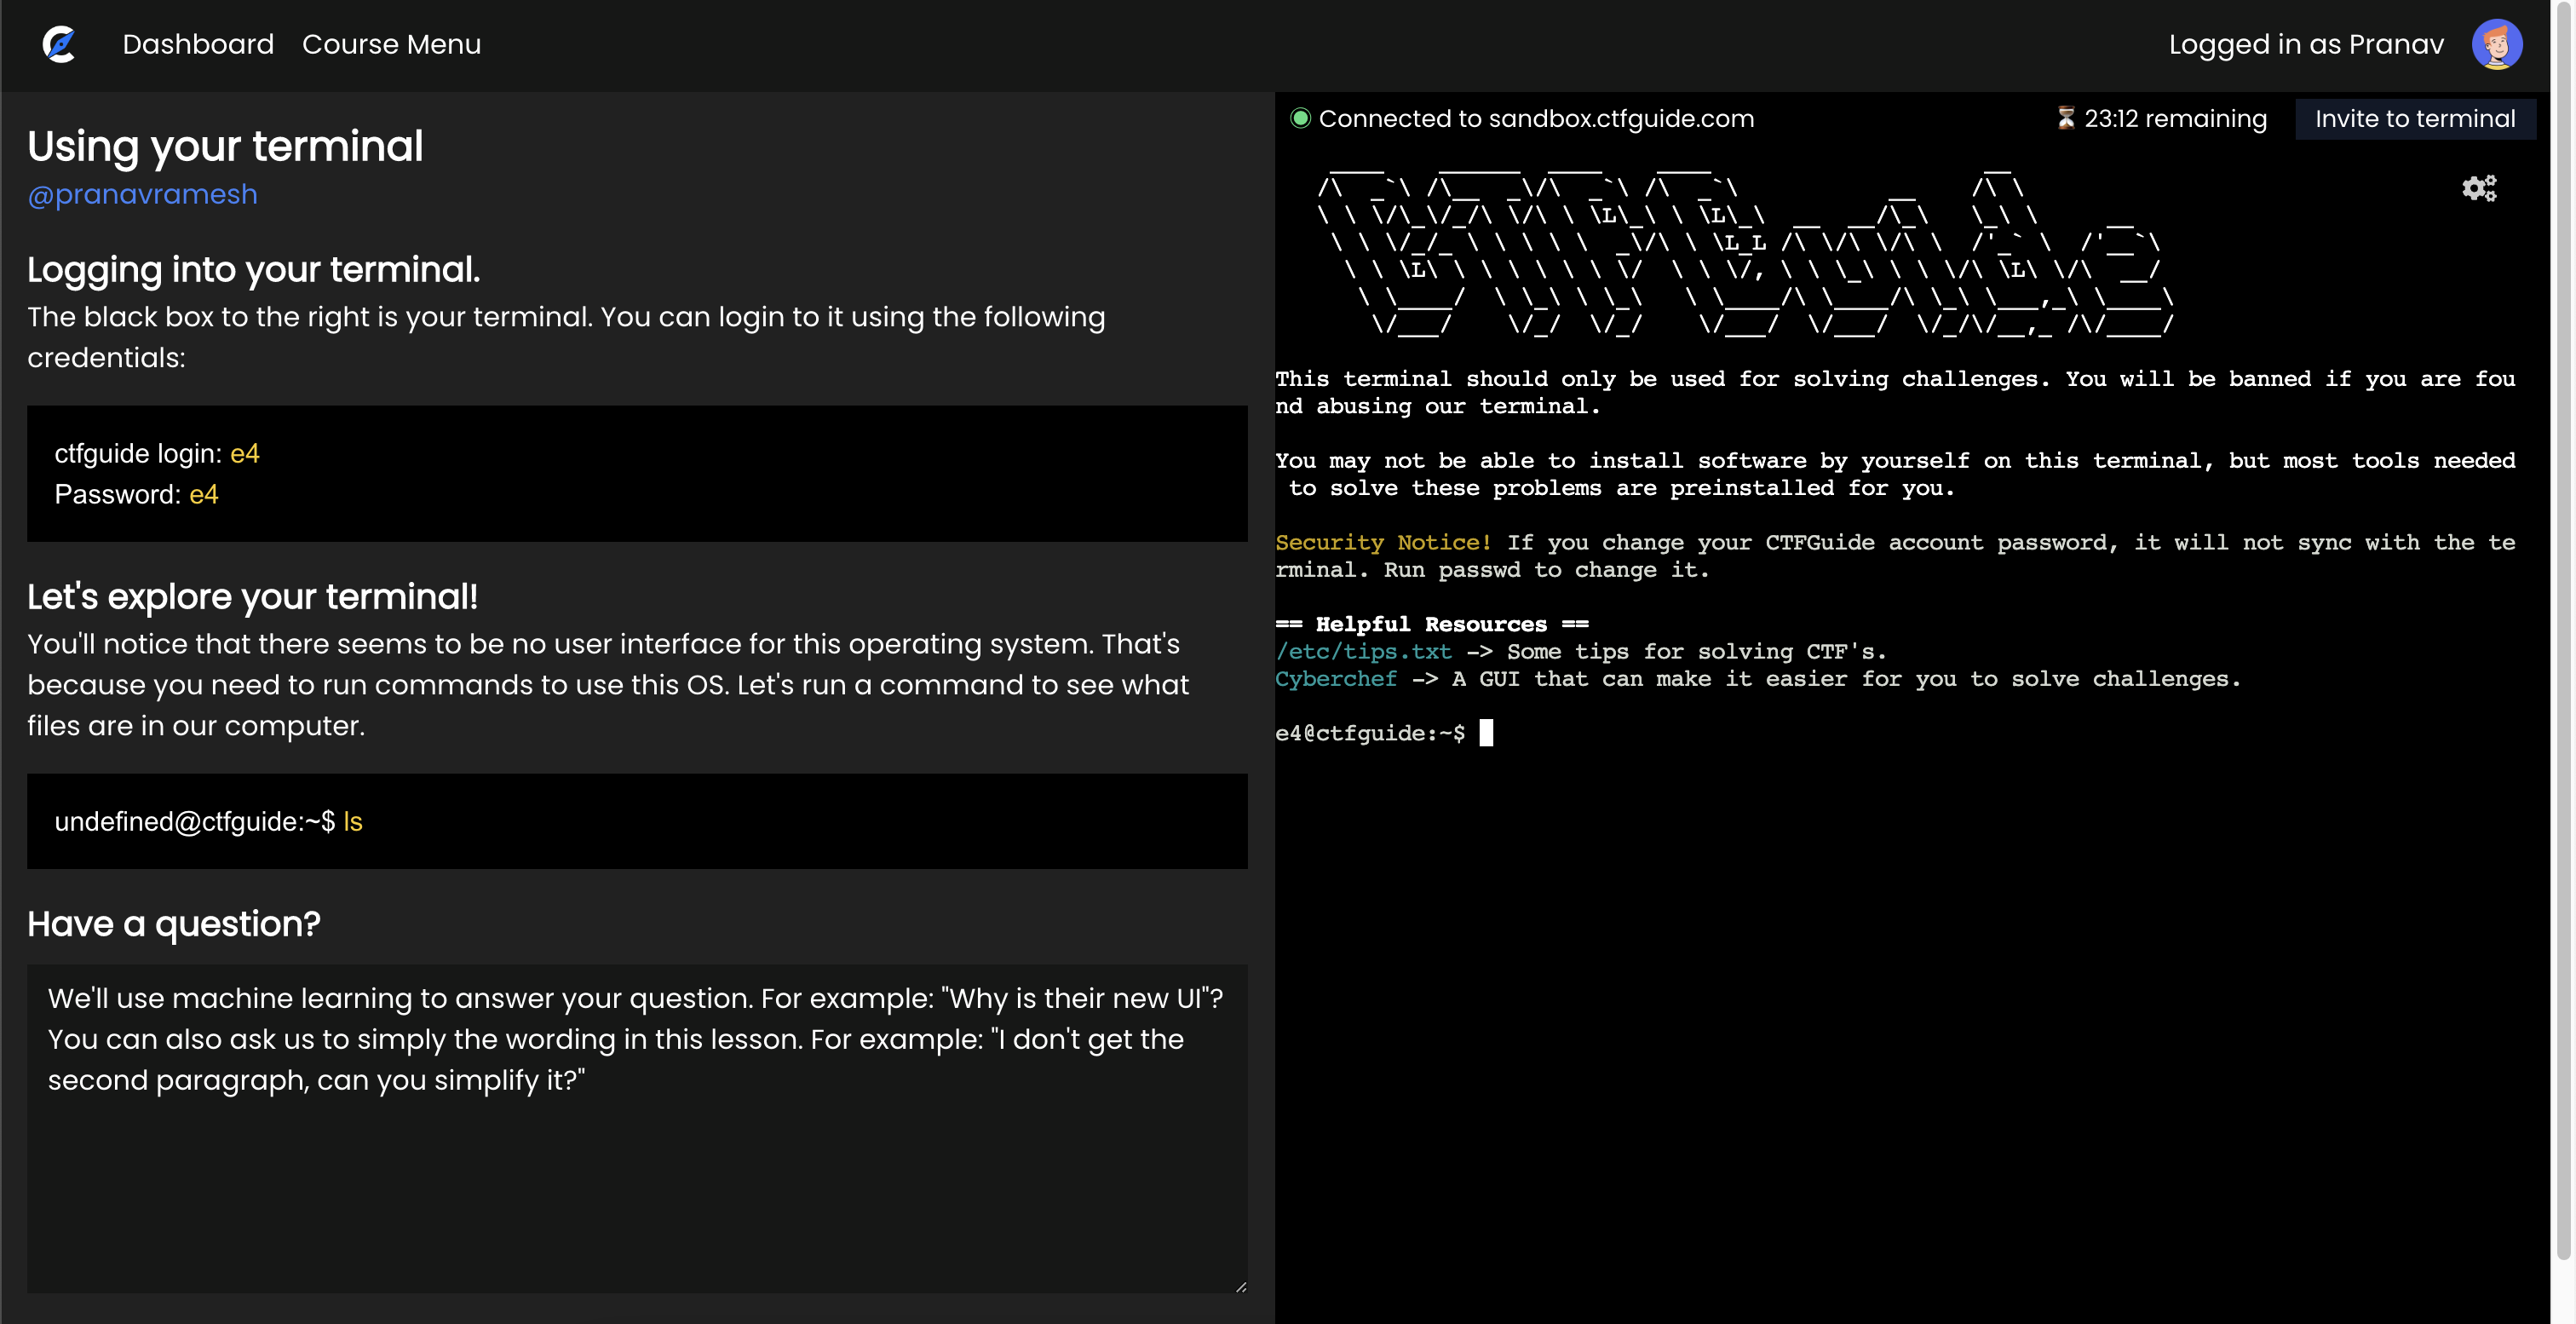The image size is (2576, 1324).
Task: Click the green connection status dot
Action: click(x=1301, y=118)
